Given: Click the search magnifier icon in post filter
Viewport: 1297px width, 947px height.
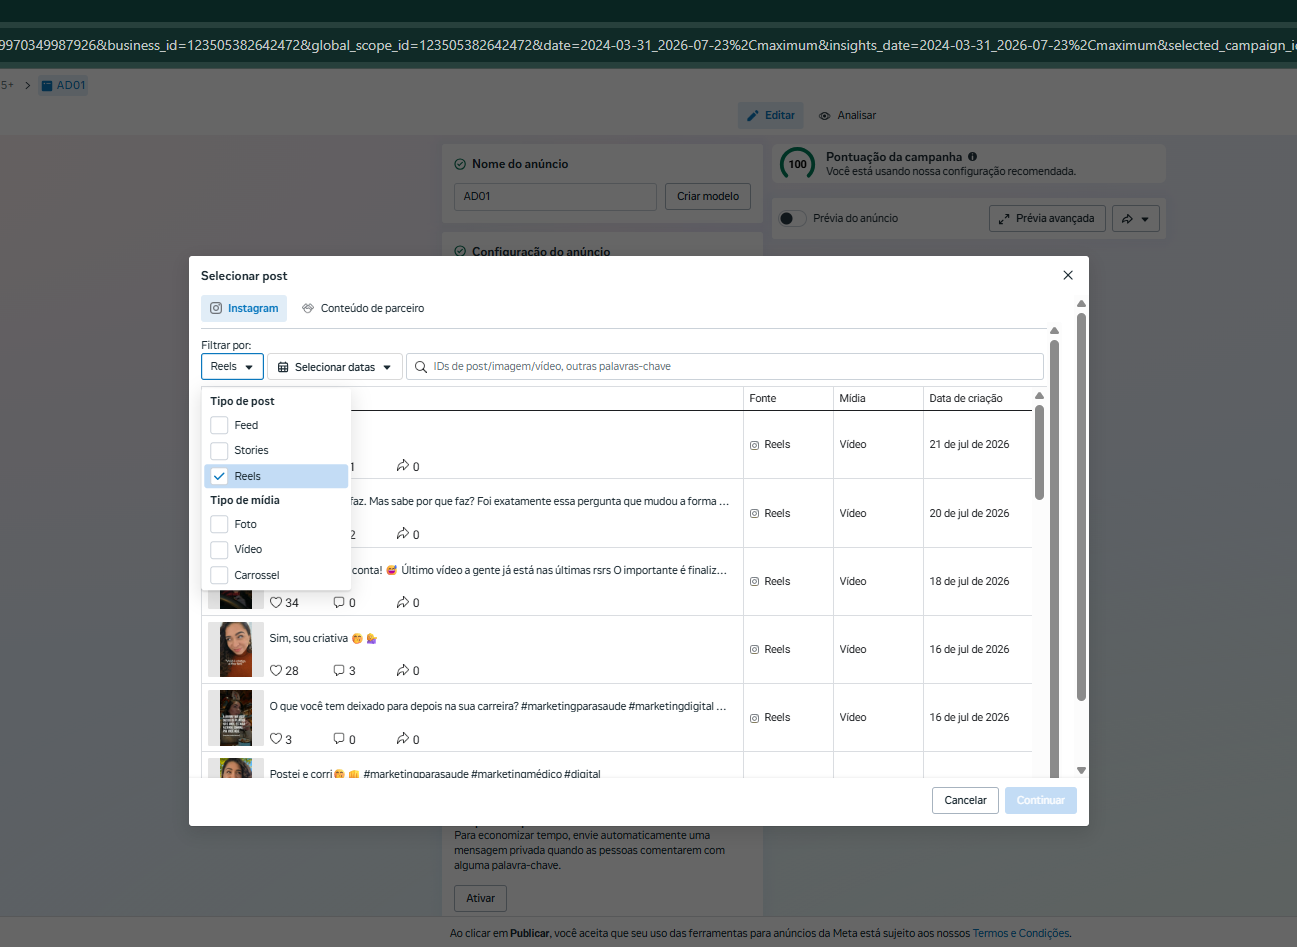Looking at the screenshot, I should pyautogui.click(x=421, y=367).
